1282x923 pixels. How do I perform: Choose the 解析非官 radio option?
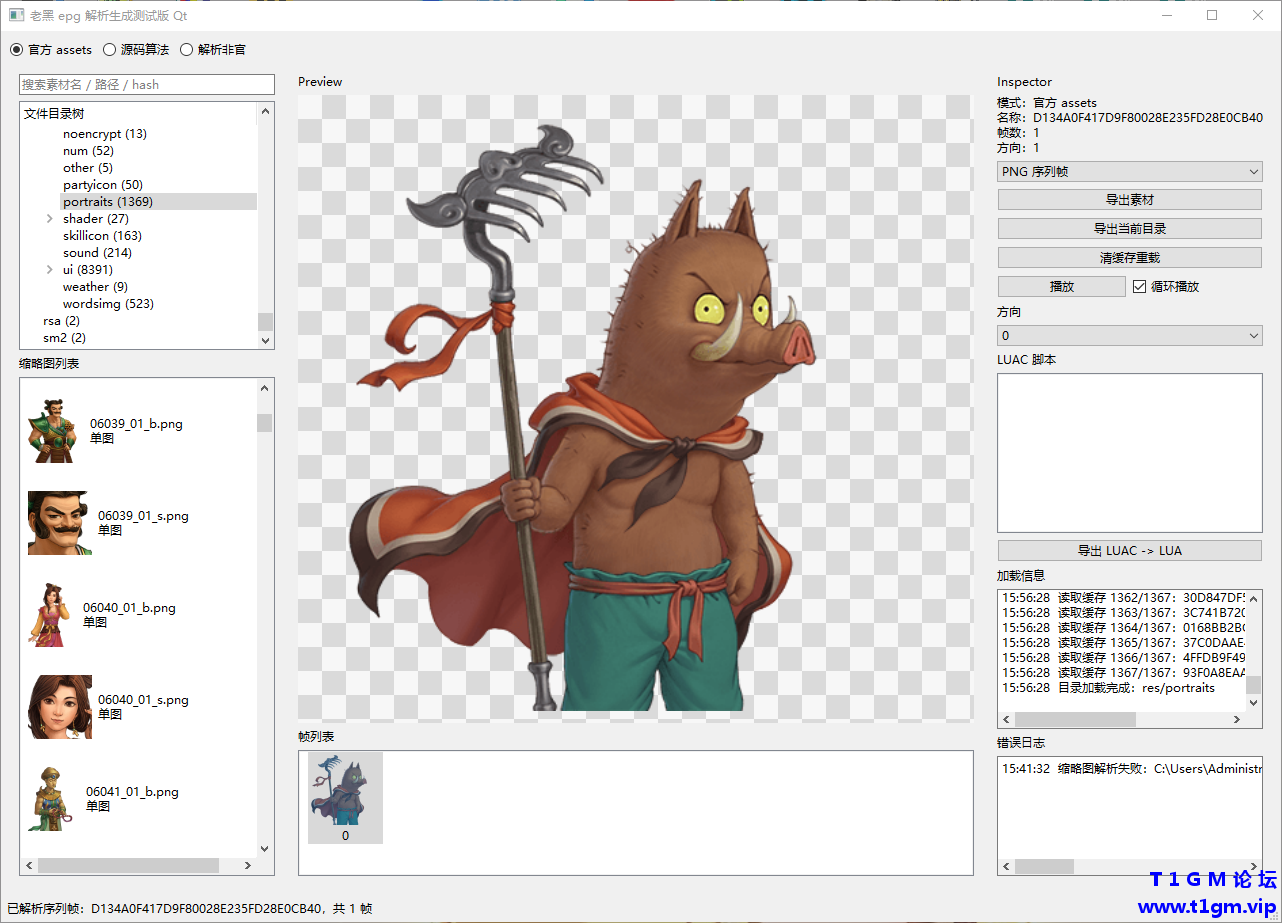pos(212,49)
